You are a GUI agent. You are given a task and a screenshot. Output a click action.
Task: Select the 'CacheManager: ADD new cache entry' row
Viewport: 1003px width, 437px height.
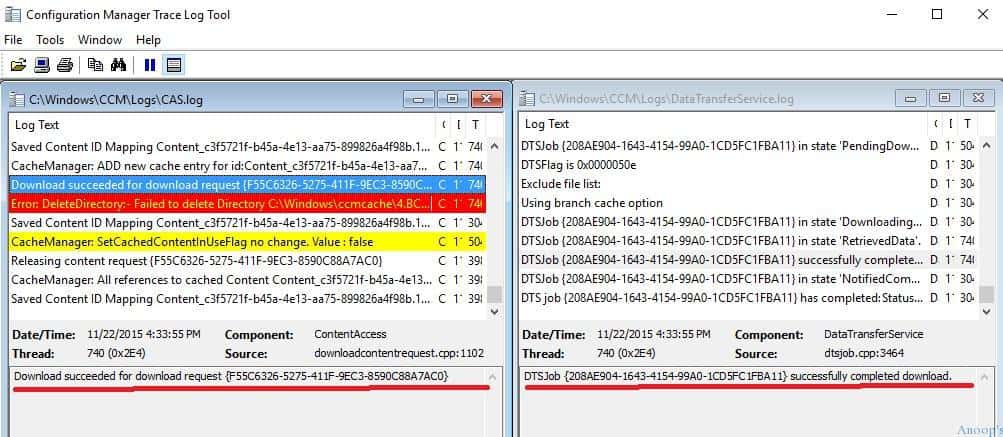247,166
